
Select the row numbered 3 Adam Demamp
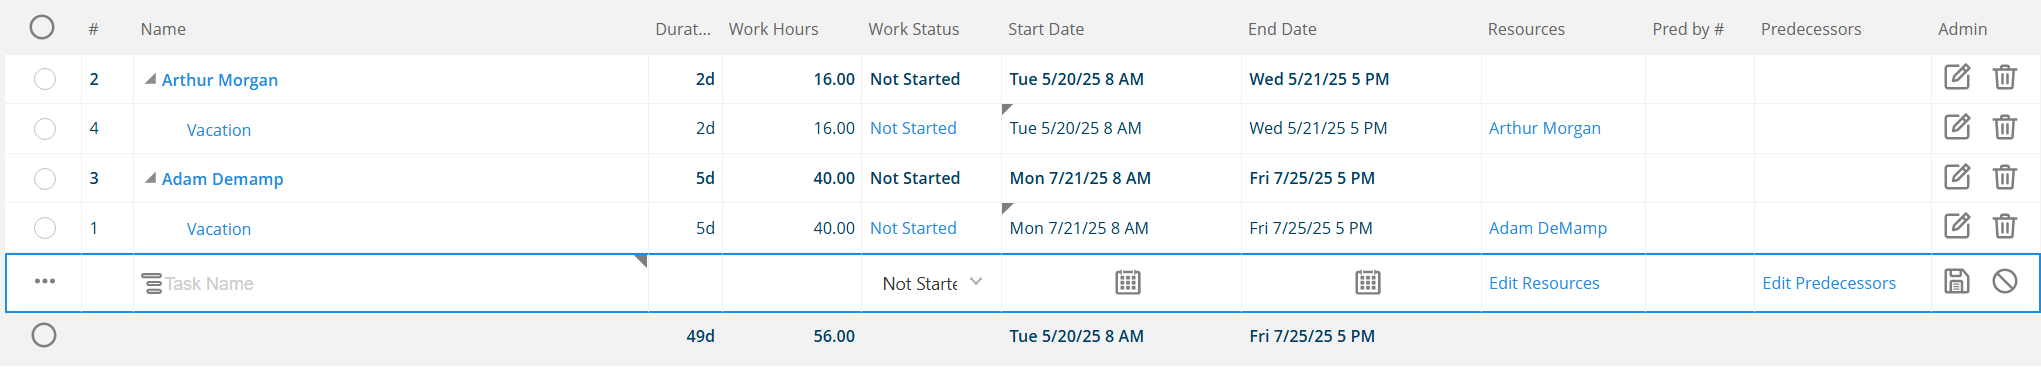point(45,178)
